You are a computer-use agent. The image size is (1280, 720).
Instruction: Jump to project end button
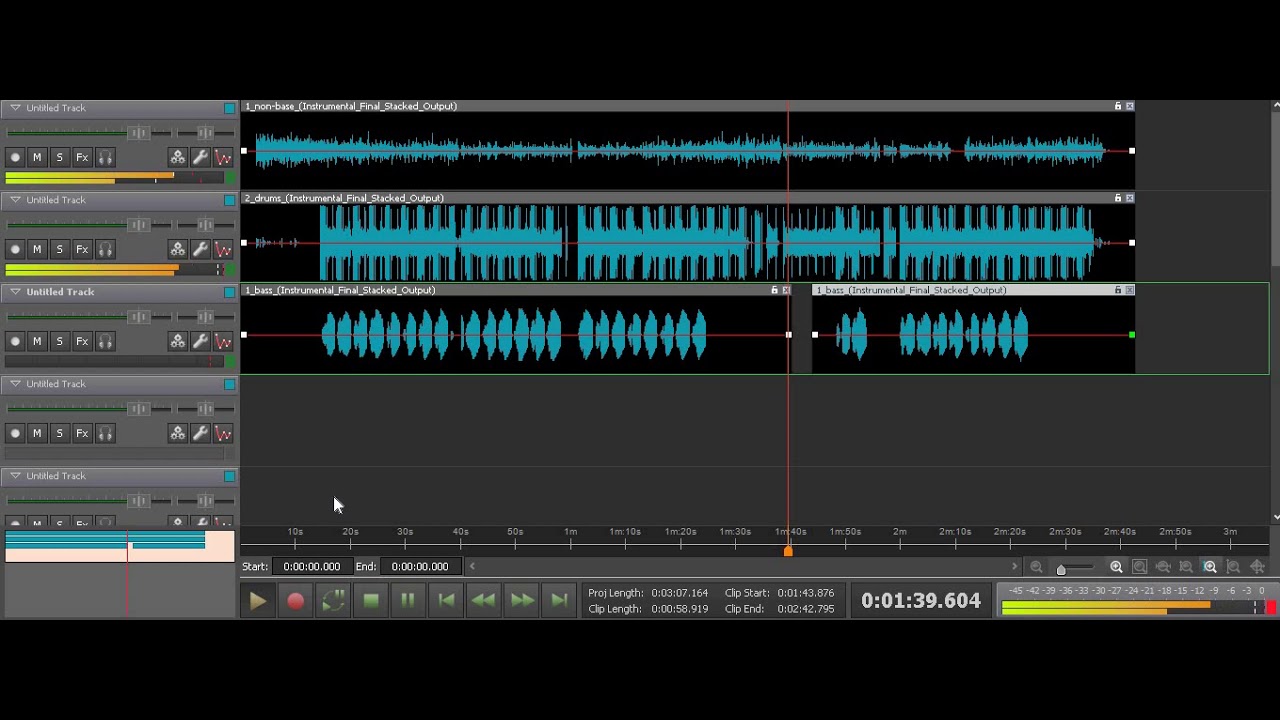[x=560, y=601]
